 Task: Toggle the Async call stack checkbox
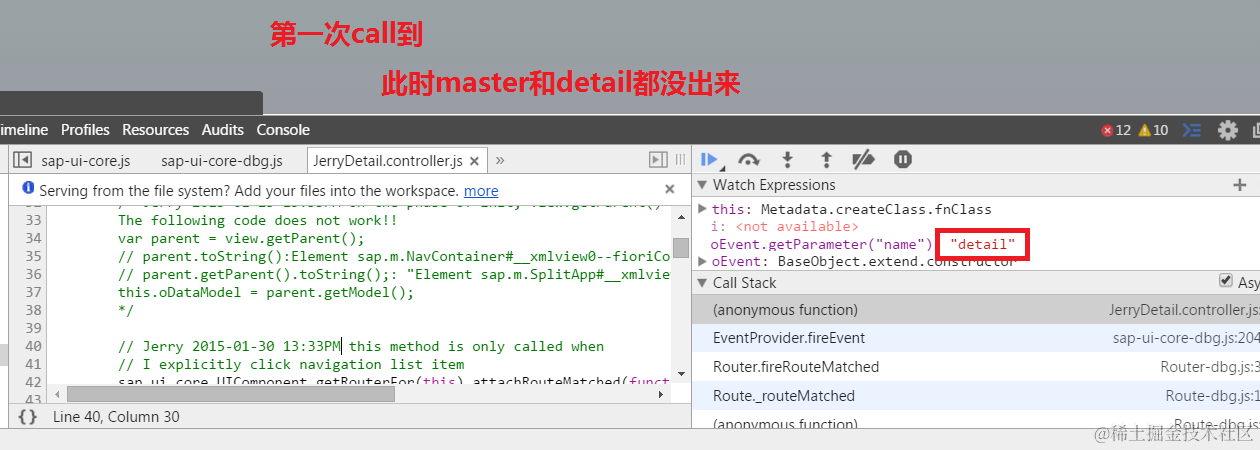tap(1226, 281)
